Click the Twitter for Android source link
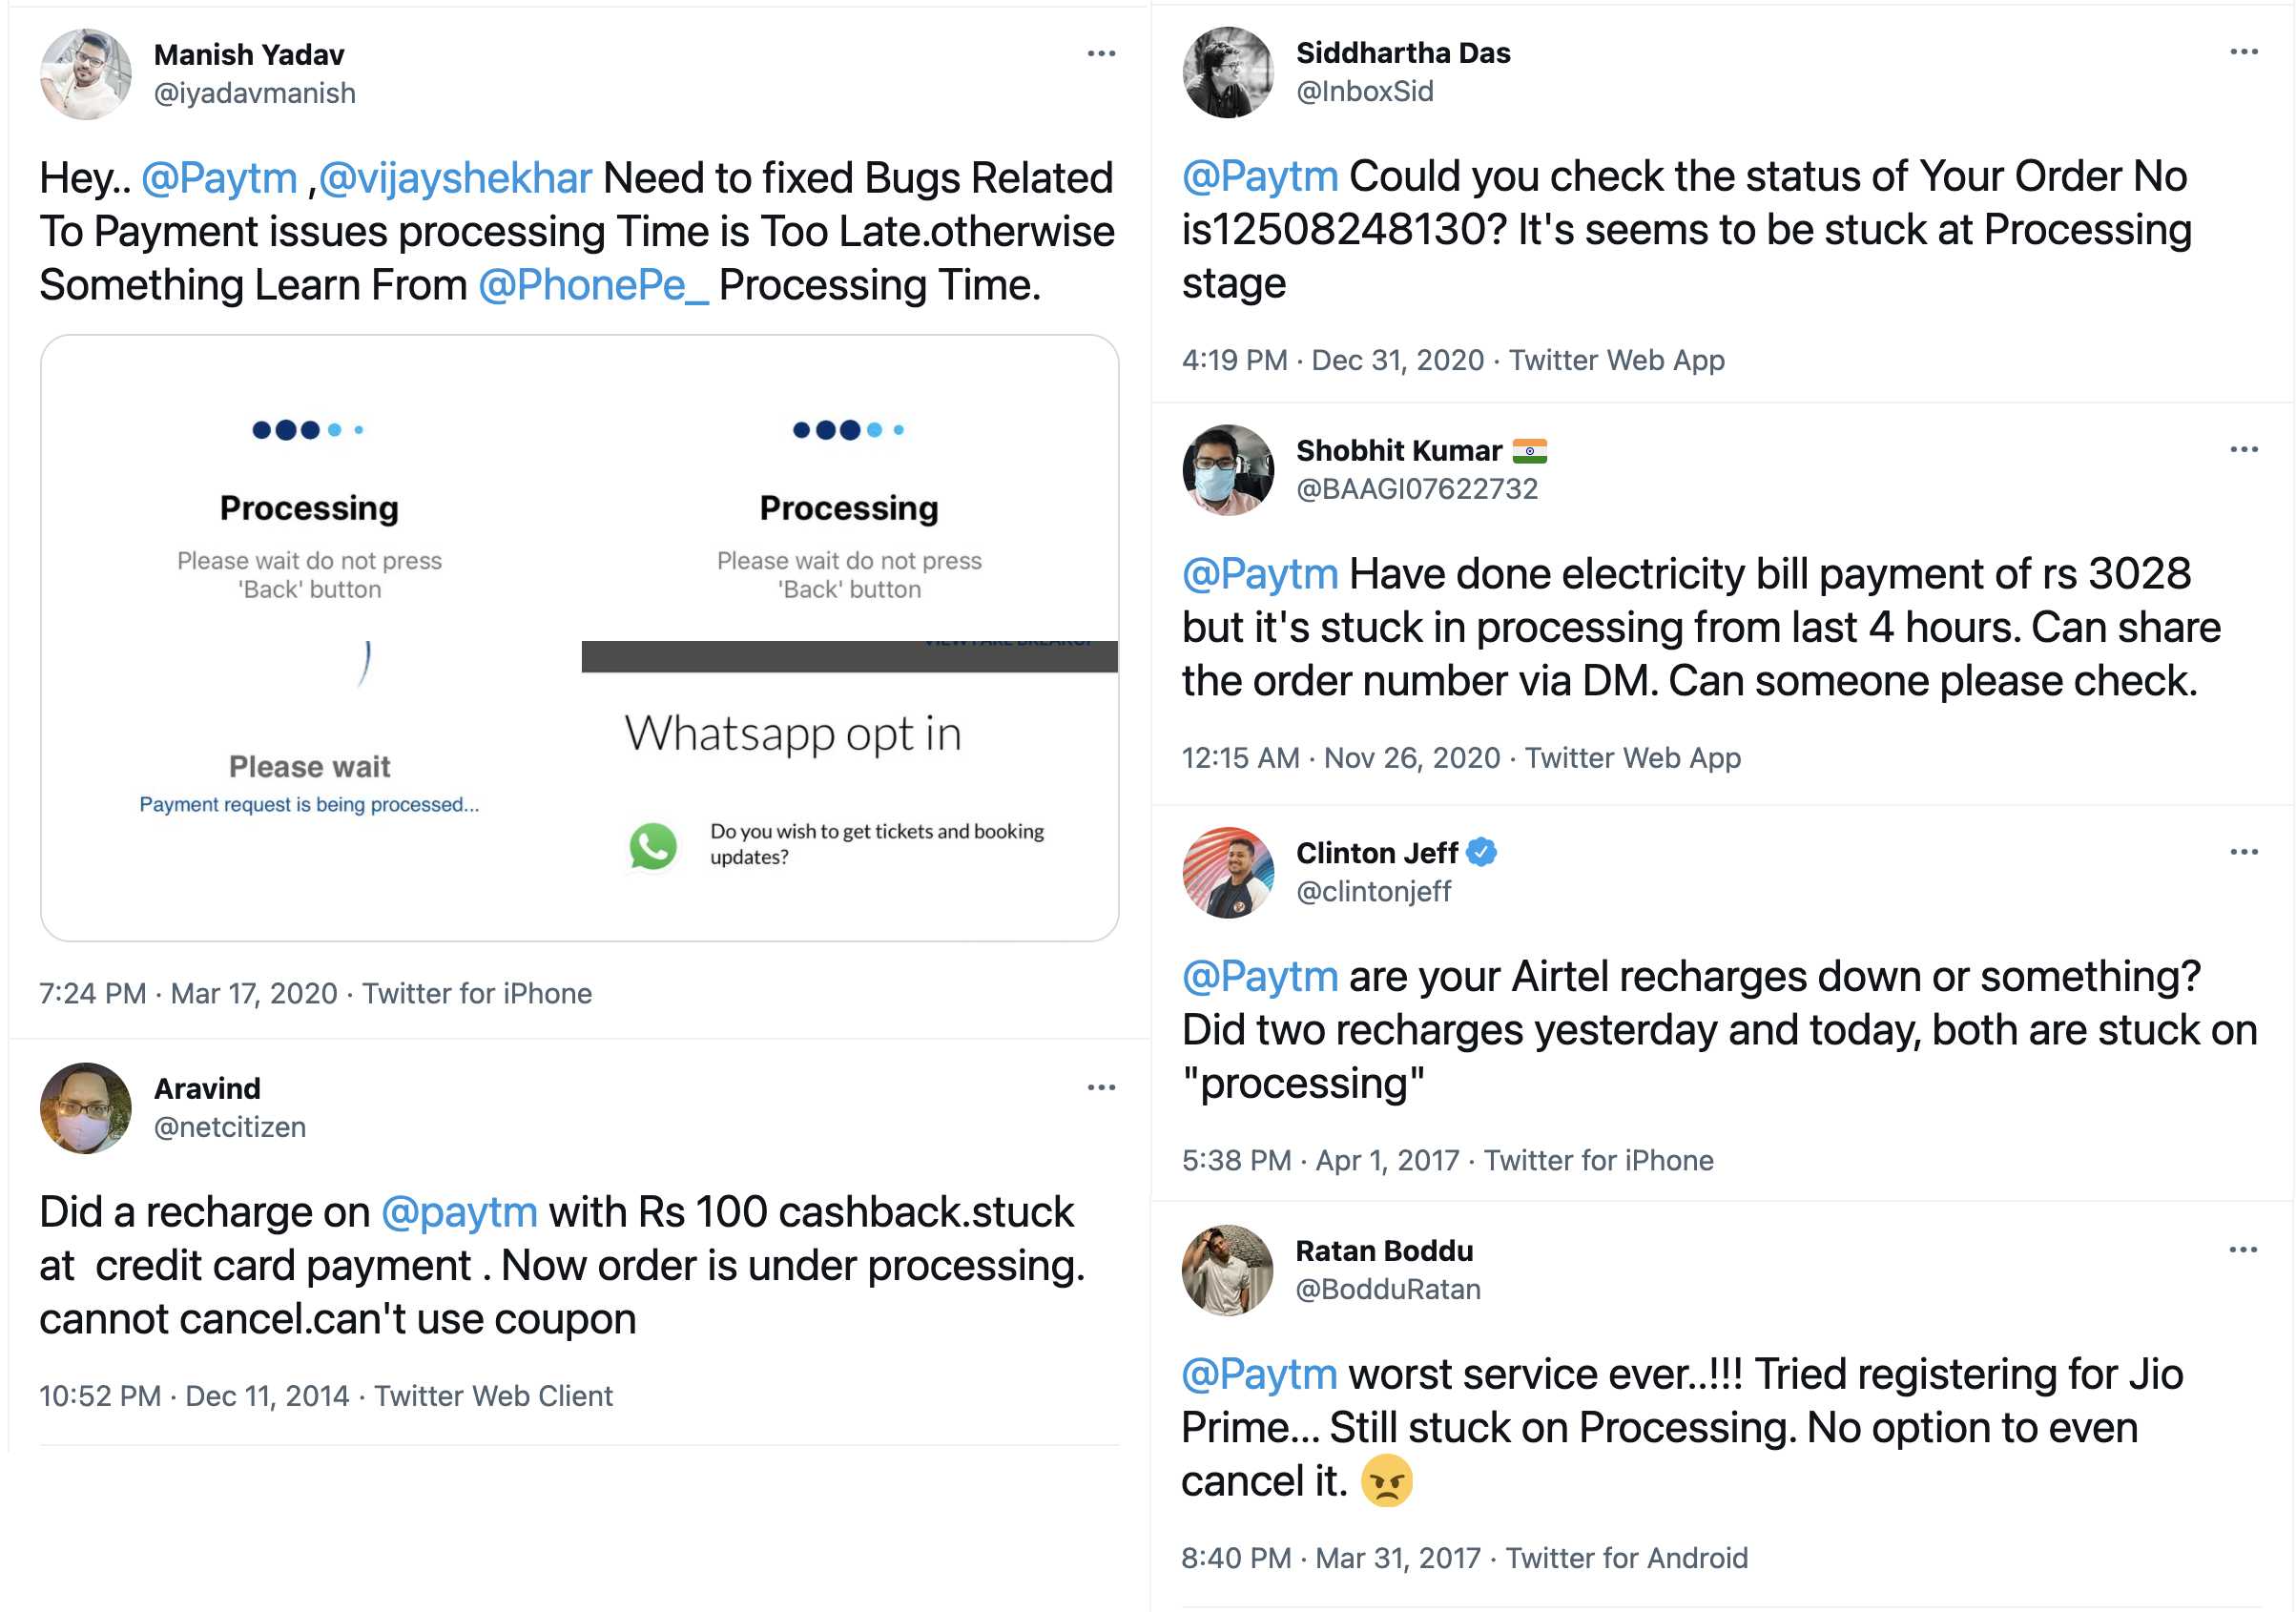Viewport: 2296px width, 1612px height. (1627, 1558)
